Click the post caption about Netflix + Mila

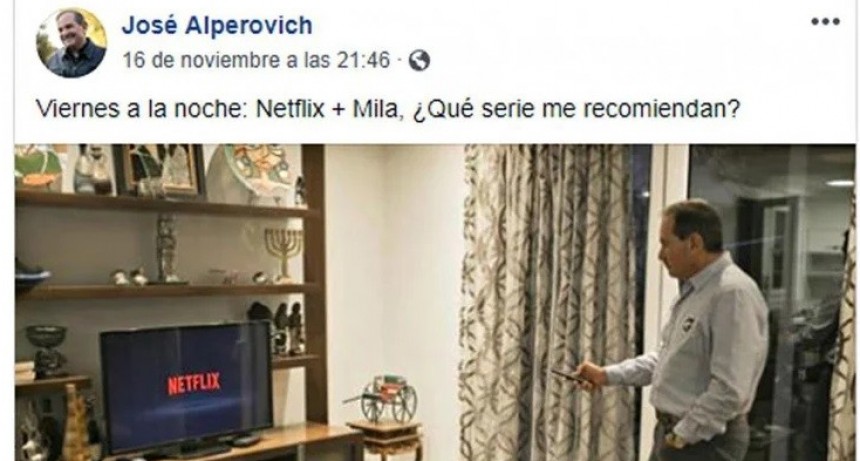388,109
